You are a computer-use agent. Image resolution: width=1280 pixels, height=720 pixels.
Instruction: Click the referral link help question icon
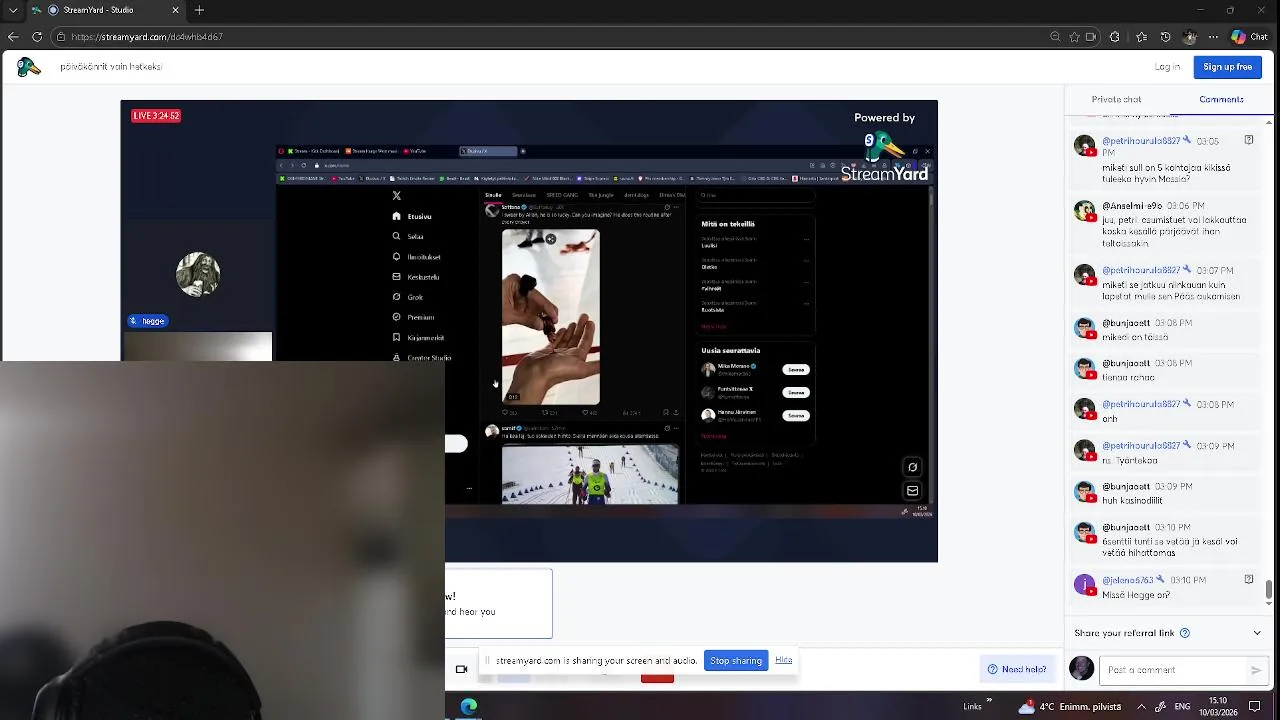coord(1185,633)
